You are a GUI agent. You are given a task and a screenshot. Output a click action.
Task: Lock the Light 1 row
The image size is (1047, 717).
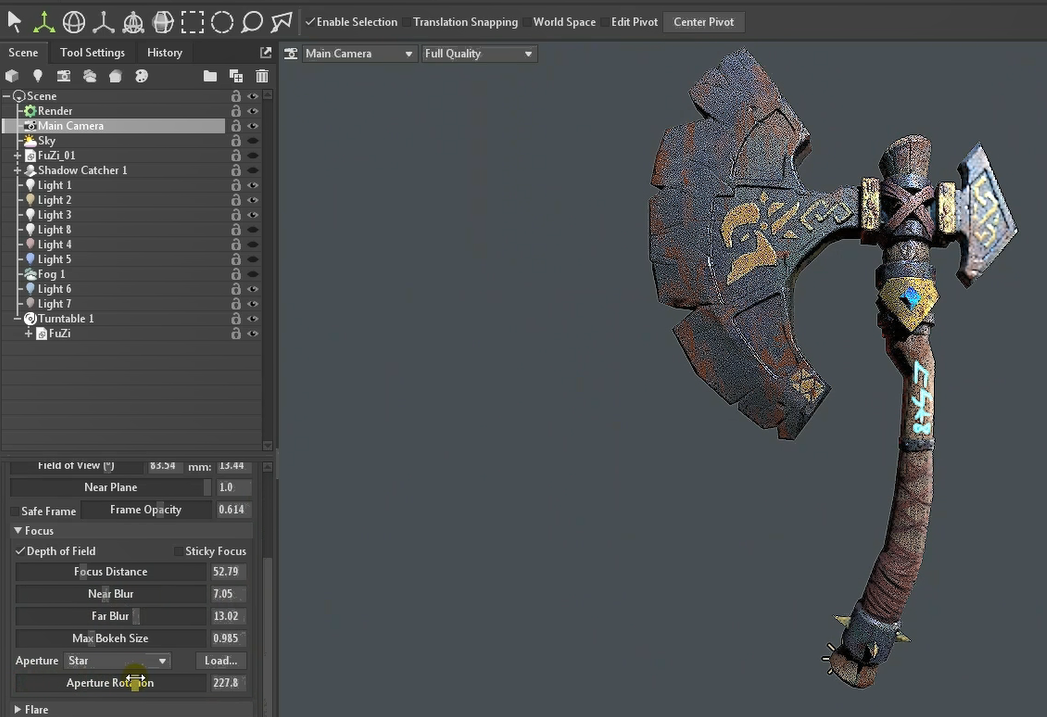coord(236,185)
